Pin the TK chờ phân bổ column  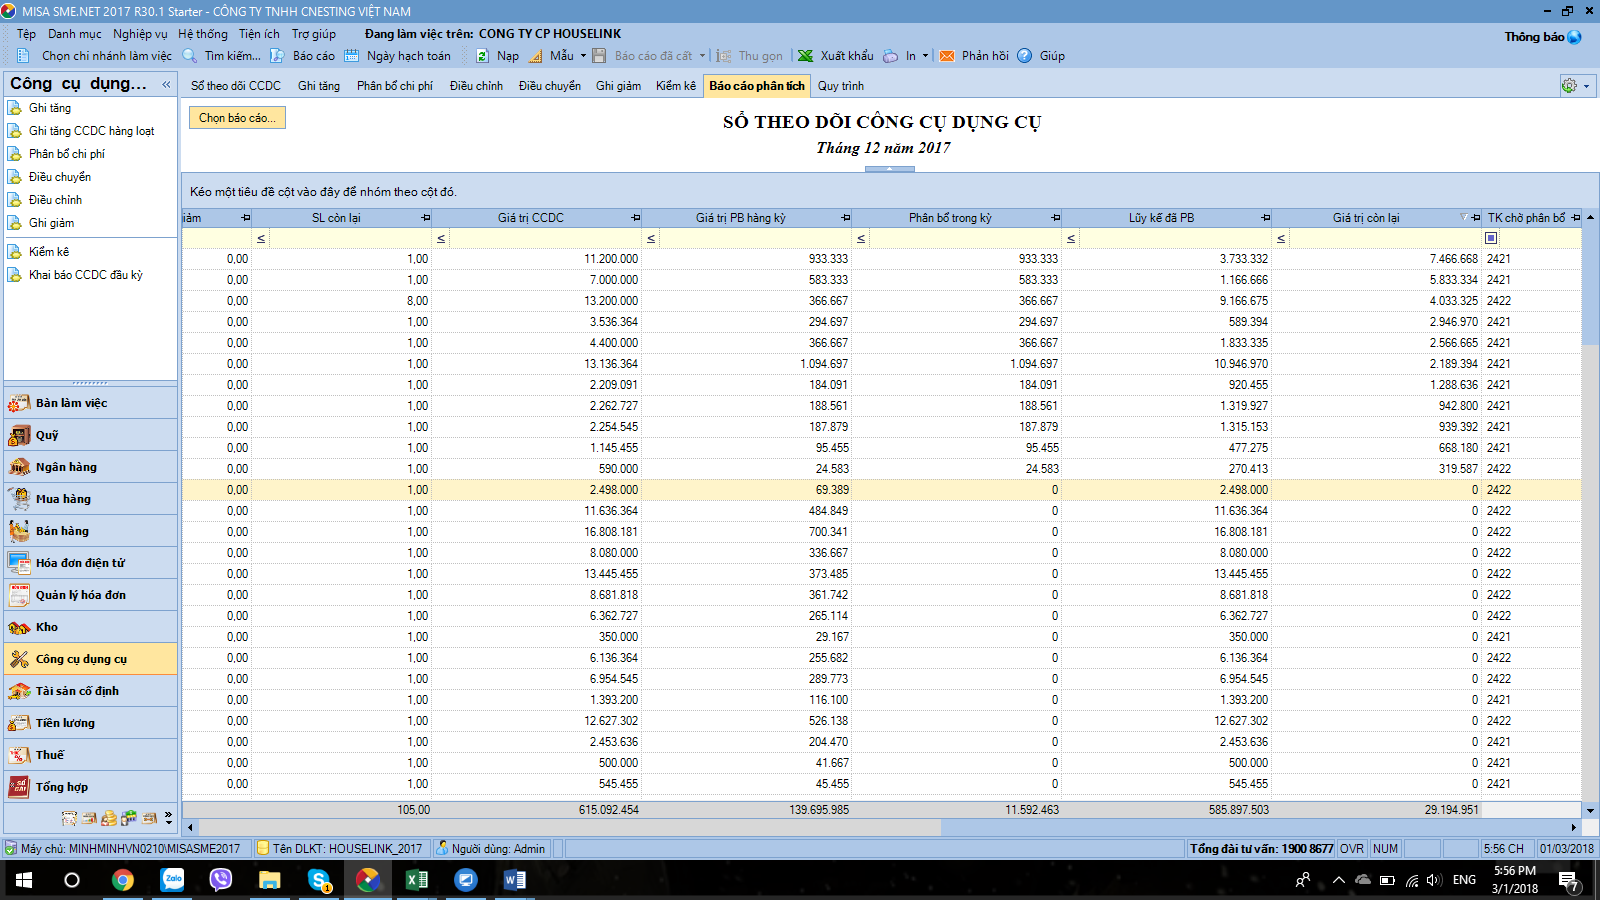click(1576, 218)
